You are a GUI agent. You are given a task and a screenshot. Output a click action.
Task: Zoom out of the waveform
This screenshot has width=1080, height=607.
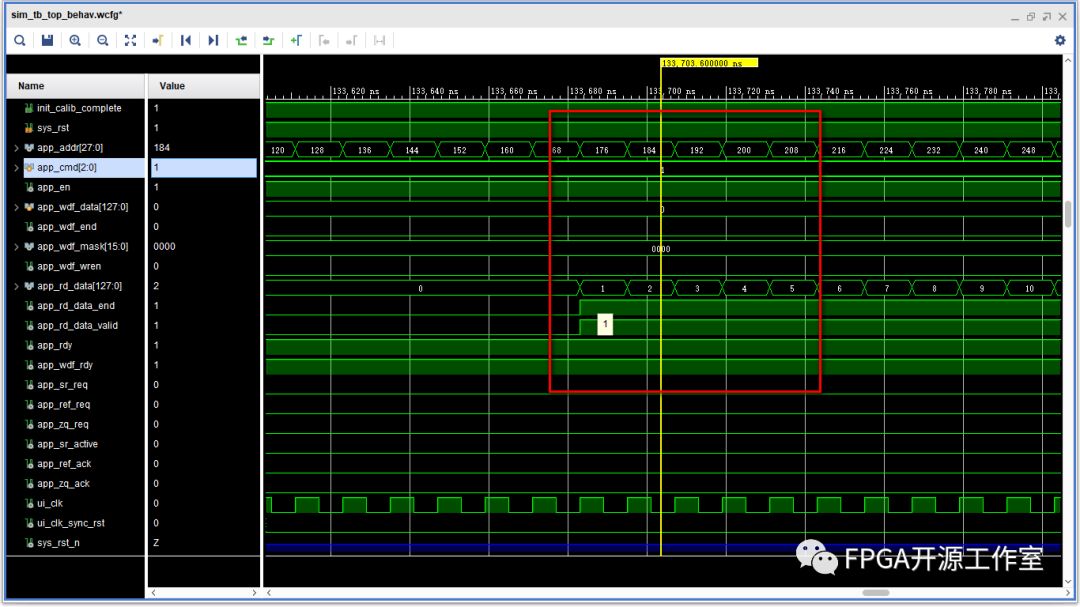tap(102, 40)
